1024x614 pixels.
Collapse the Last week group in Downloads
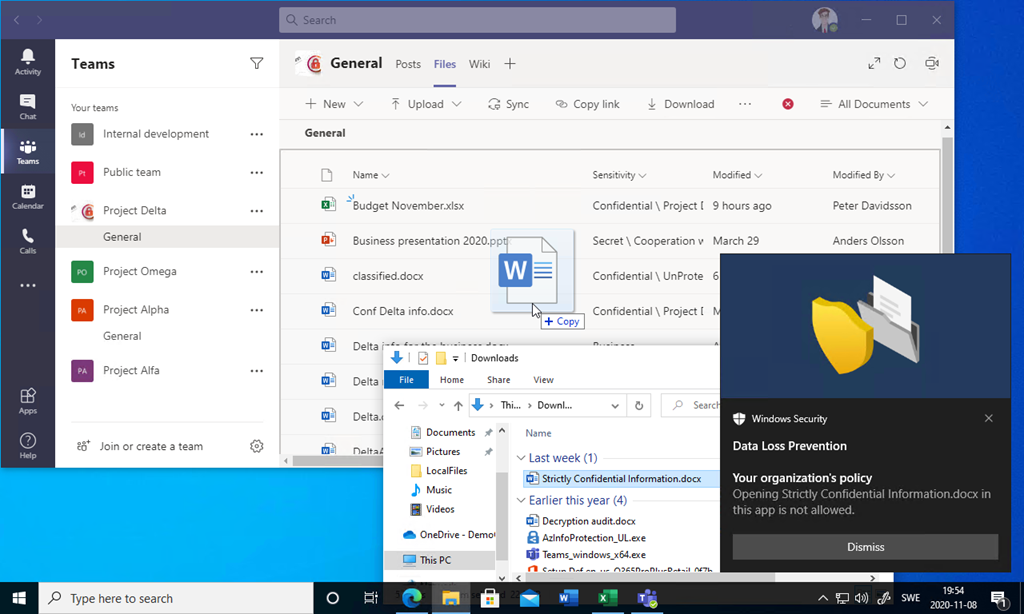[x=521, y=458]
